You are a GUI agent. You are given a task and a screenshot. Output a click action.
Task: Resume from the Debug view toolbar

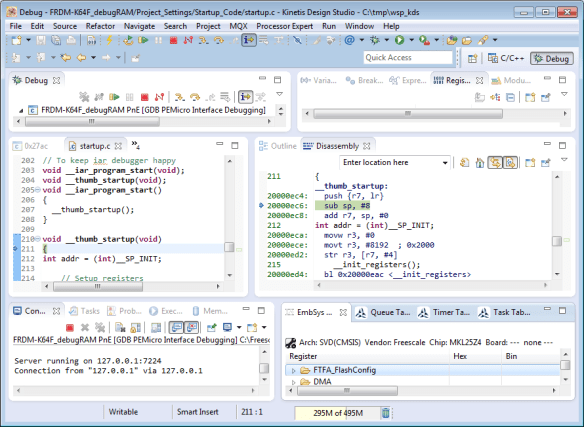coord(114,97)
